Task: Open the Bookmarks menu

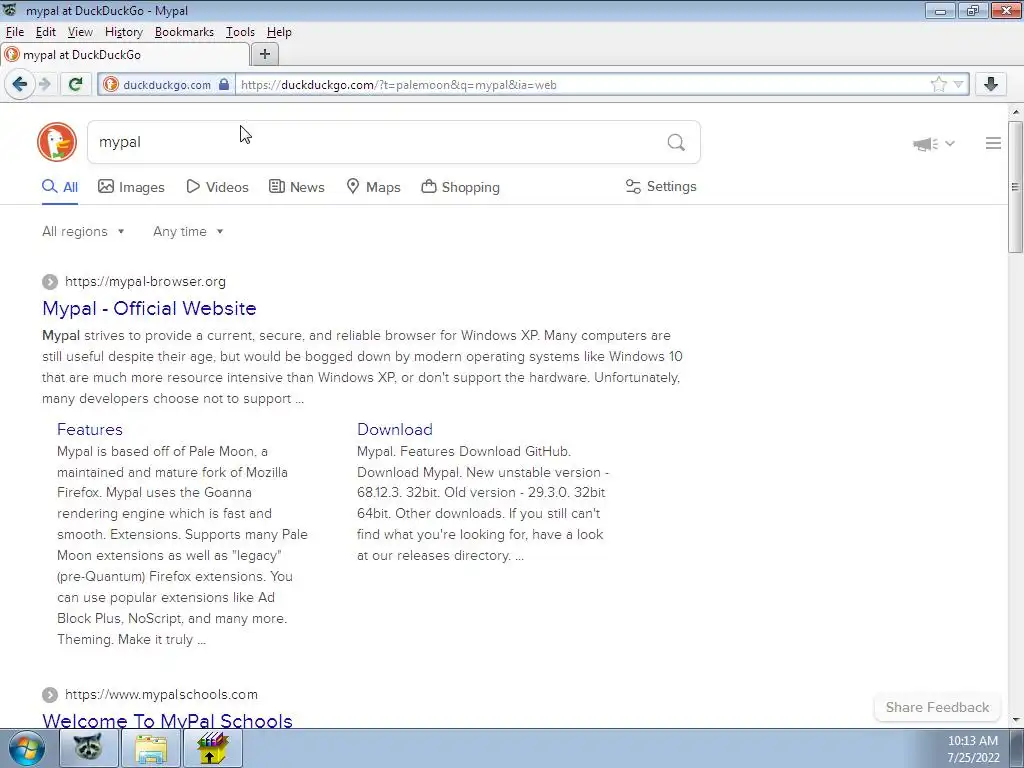Action: (184, 32)
